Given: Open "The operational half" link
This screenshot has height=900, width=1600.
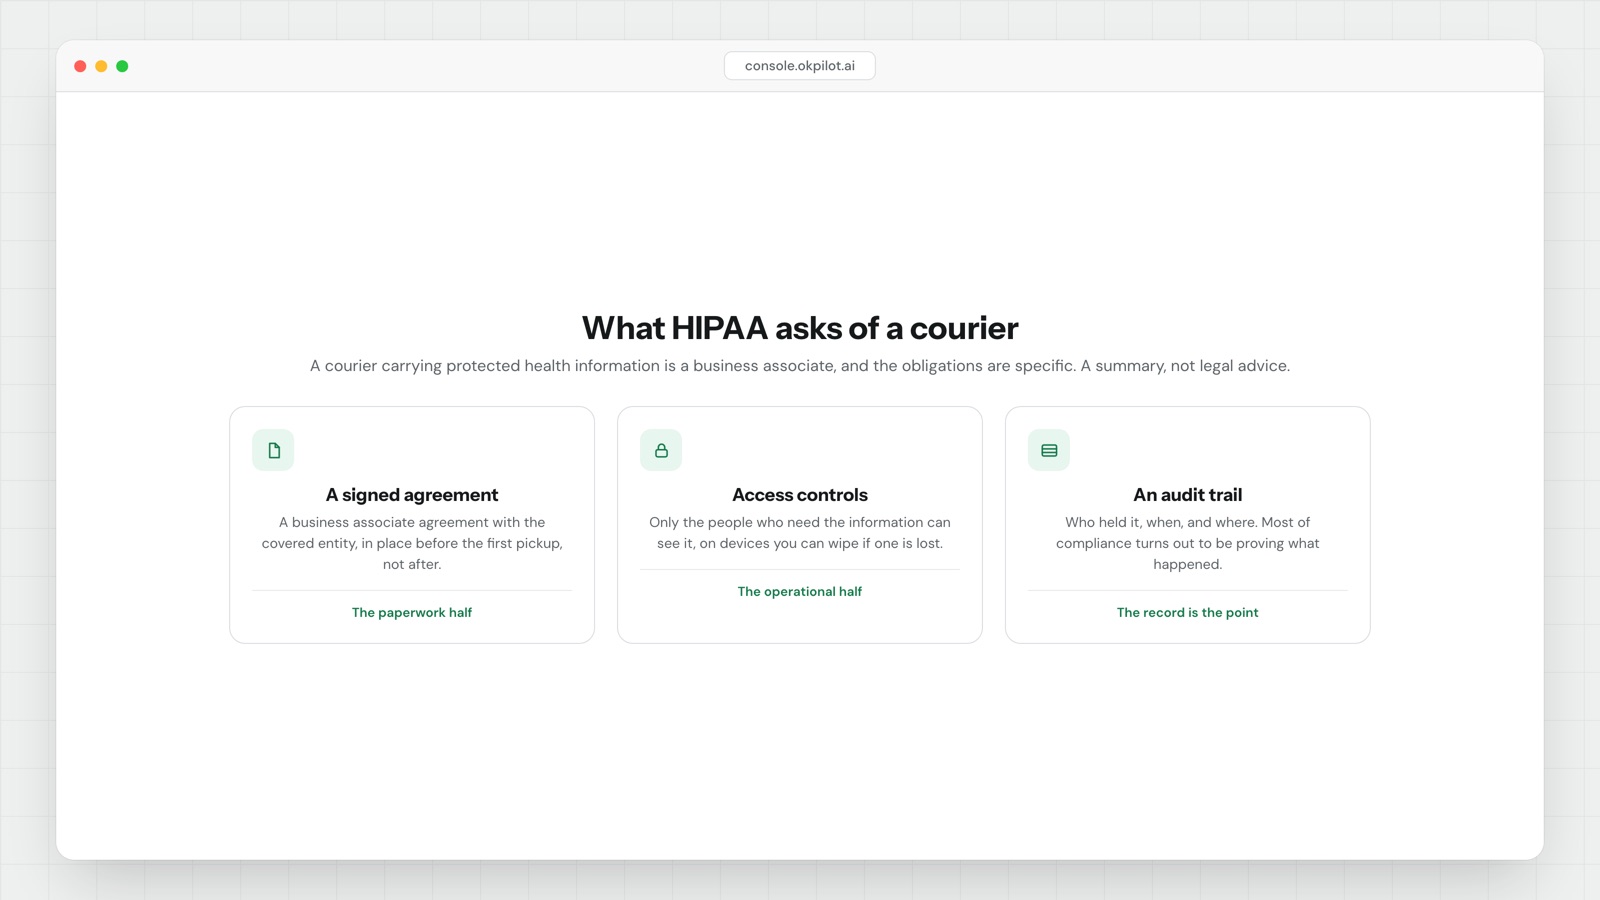Looking at the screenshot, I should coord(800,592).
